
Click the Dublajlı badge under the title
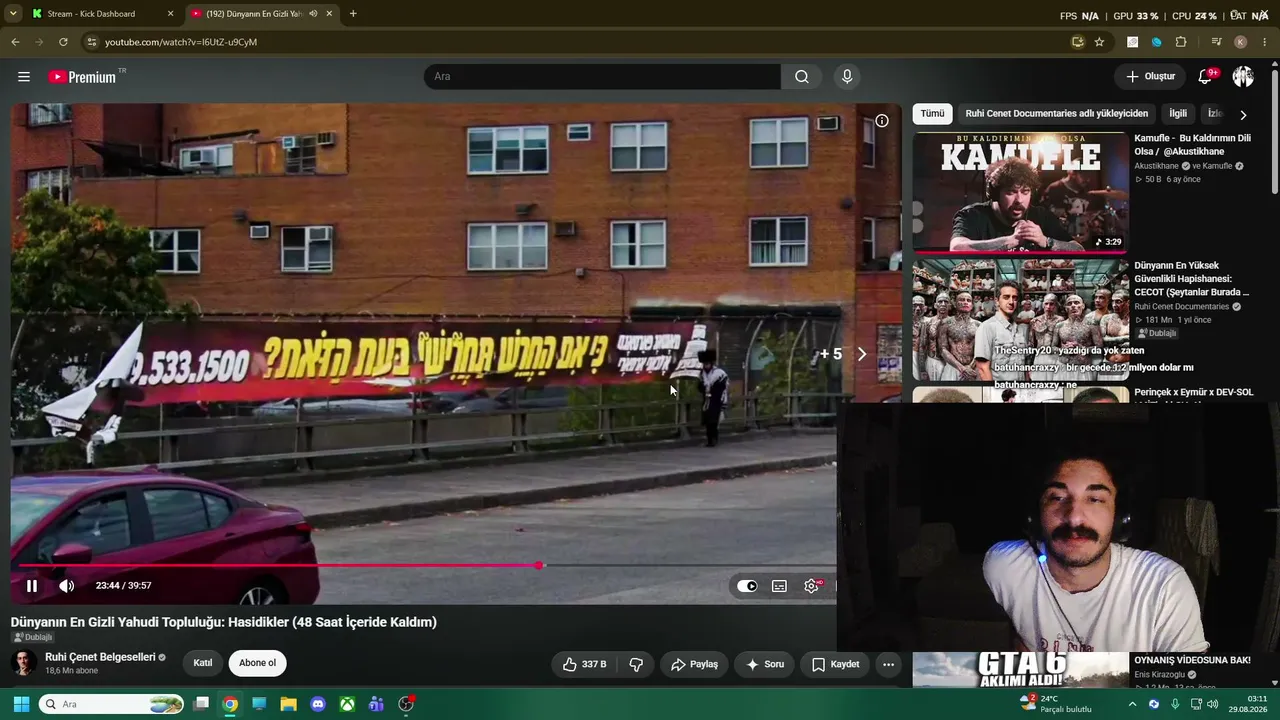point(32,637)
